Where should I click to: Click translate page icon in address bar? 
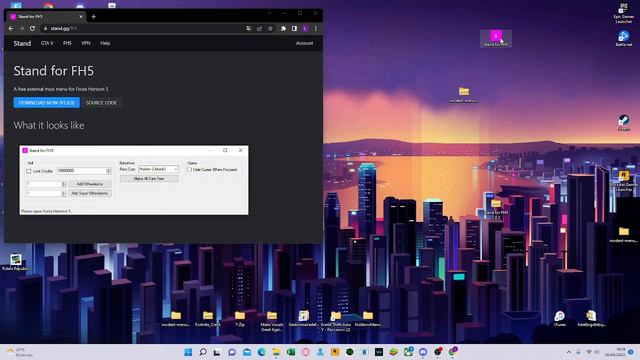coord(249,29)
